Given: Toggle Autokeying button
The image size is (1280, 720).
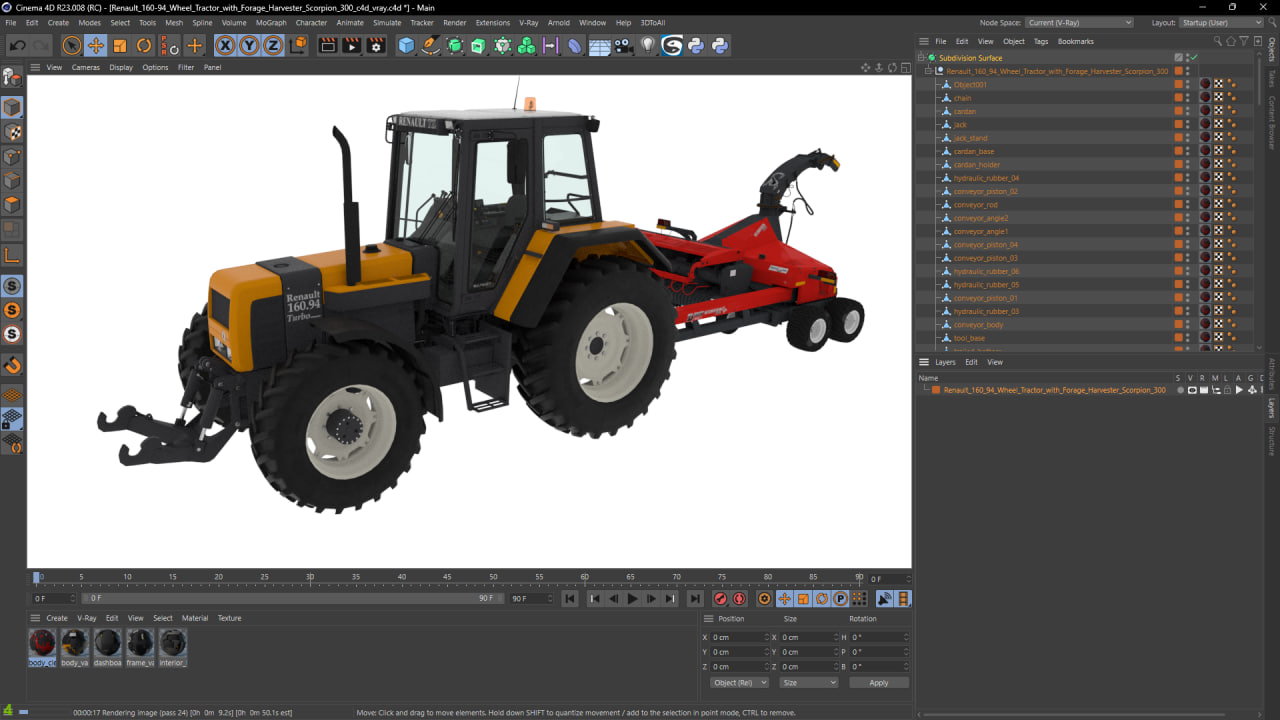Looking at the screenshot, I should (x=740, y=599).
